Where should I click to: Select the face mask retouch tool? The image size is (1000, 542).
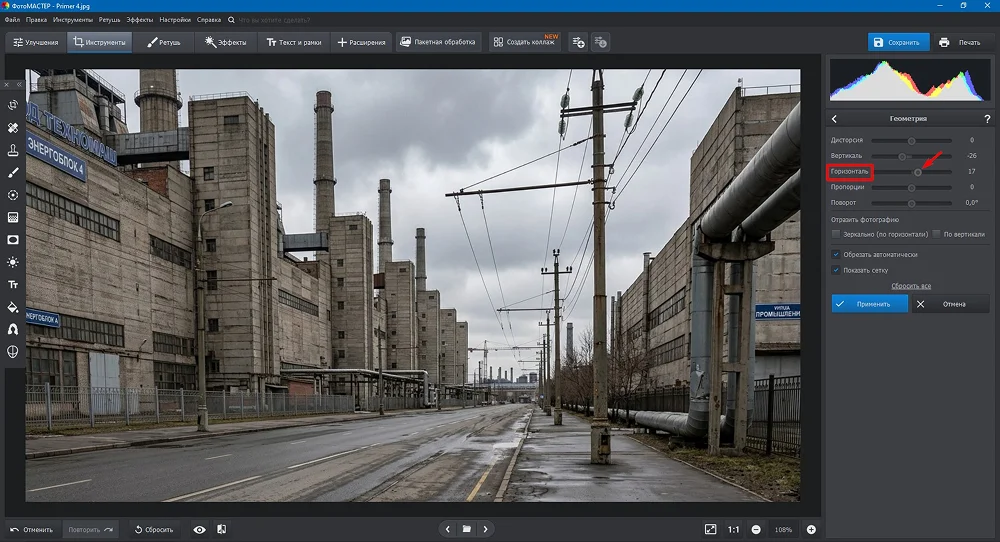point(13,351)
